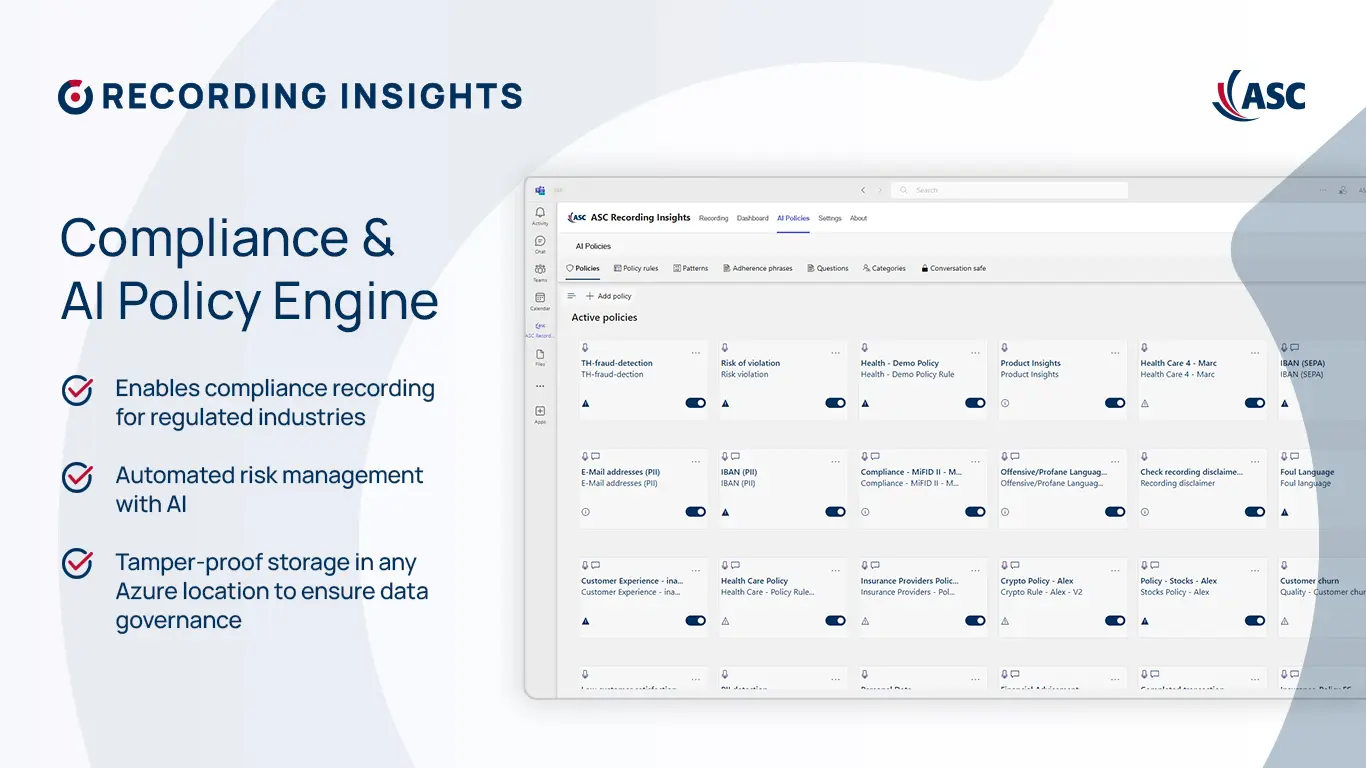This screenshot has height=768, width=1366.
Task: Open ellipsis menu on Insurance Providers Policy card
Action: (x=976, y=571)
